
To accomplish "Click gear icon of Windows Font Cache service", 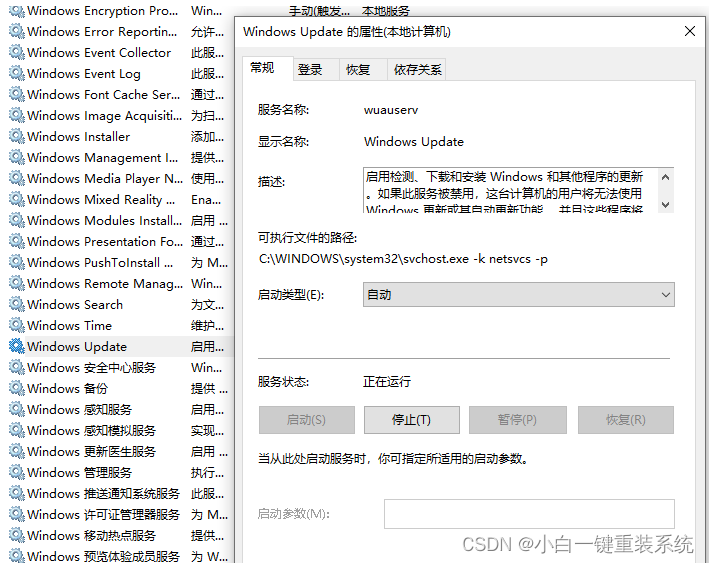I will [x=17, y=95].
